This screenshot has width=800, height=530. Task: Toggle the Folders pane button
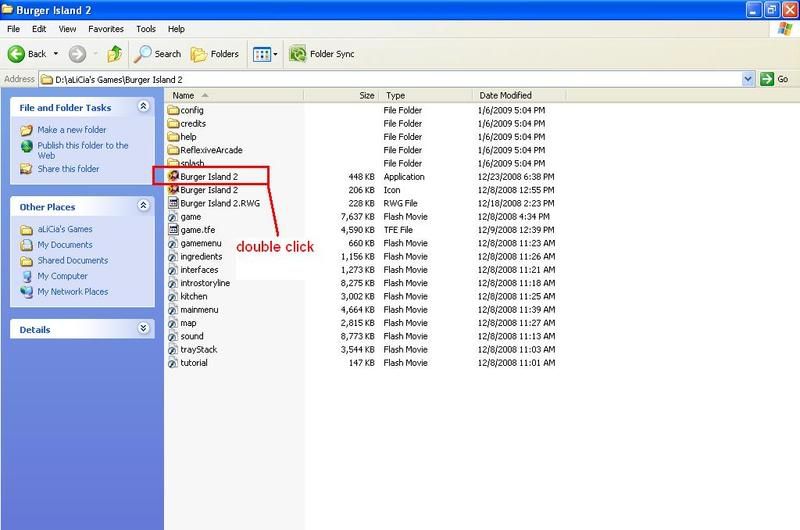[x=216, y=54]
